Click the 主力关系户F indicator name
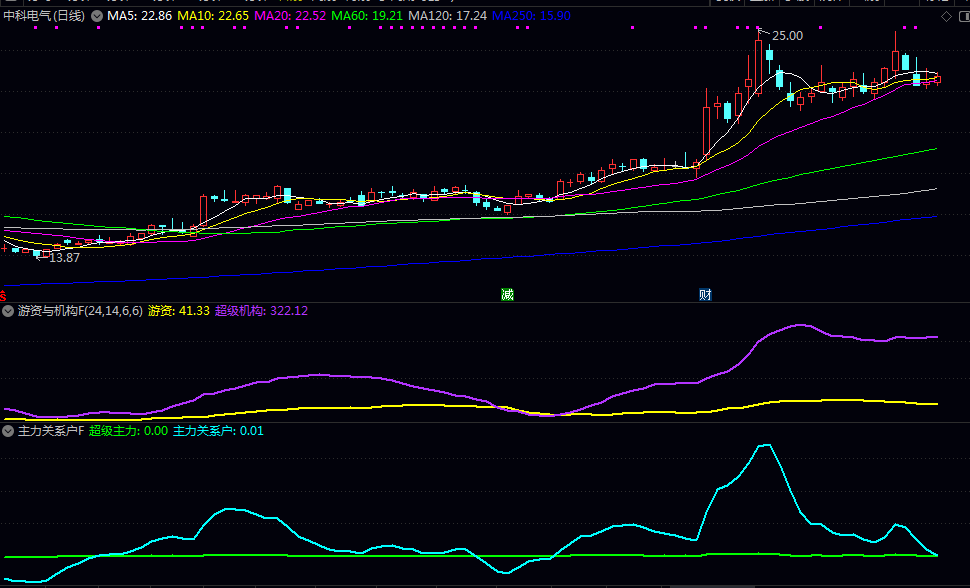970x588 pixels. pyautogui.click(x=51, y=431)
